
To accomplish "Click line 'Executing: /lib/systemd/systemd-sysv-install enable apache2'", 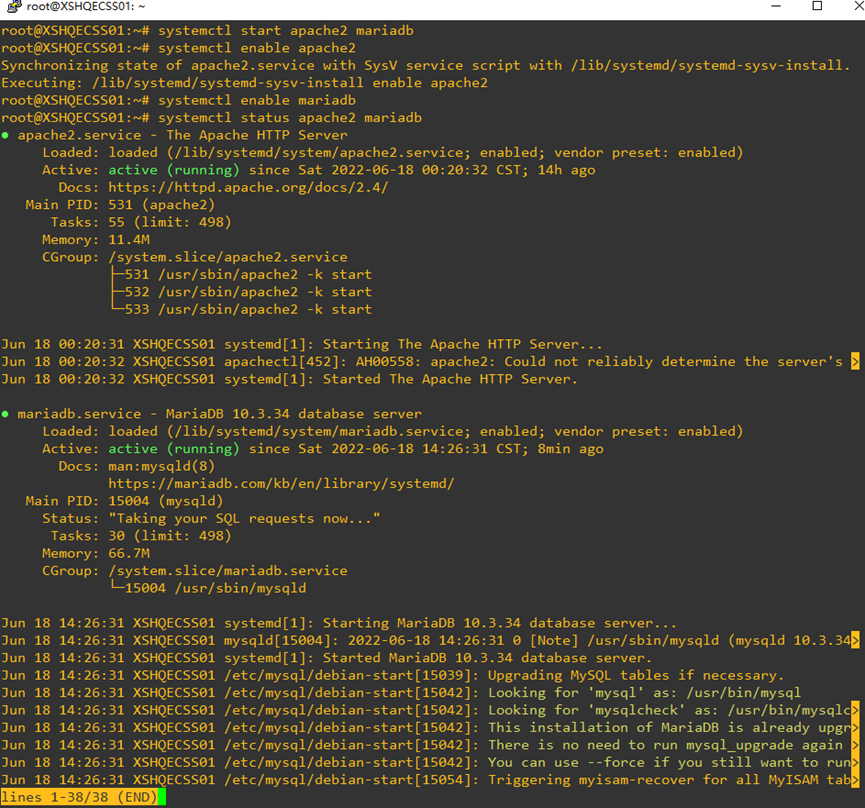I will (x=244, y=83).
